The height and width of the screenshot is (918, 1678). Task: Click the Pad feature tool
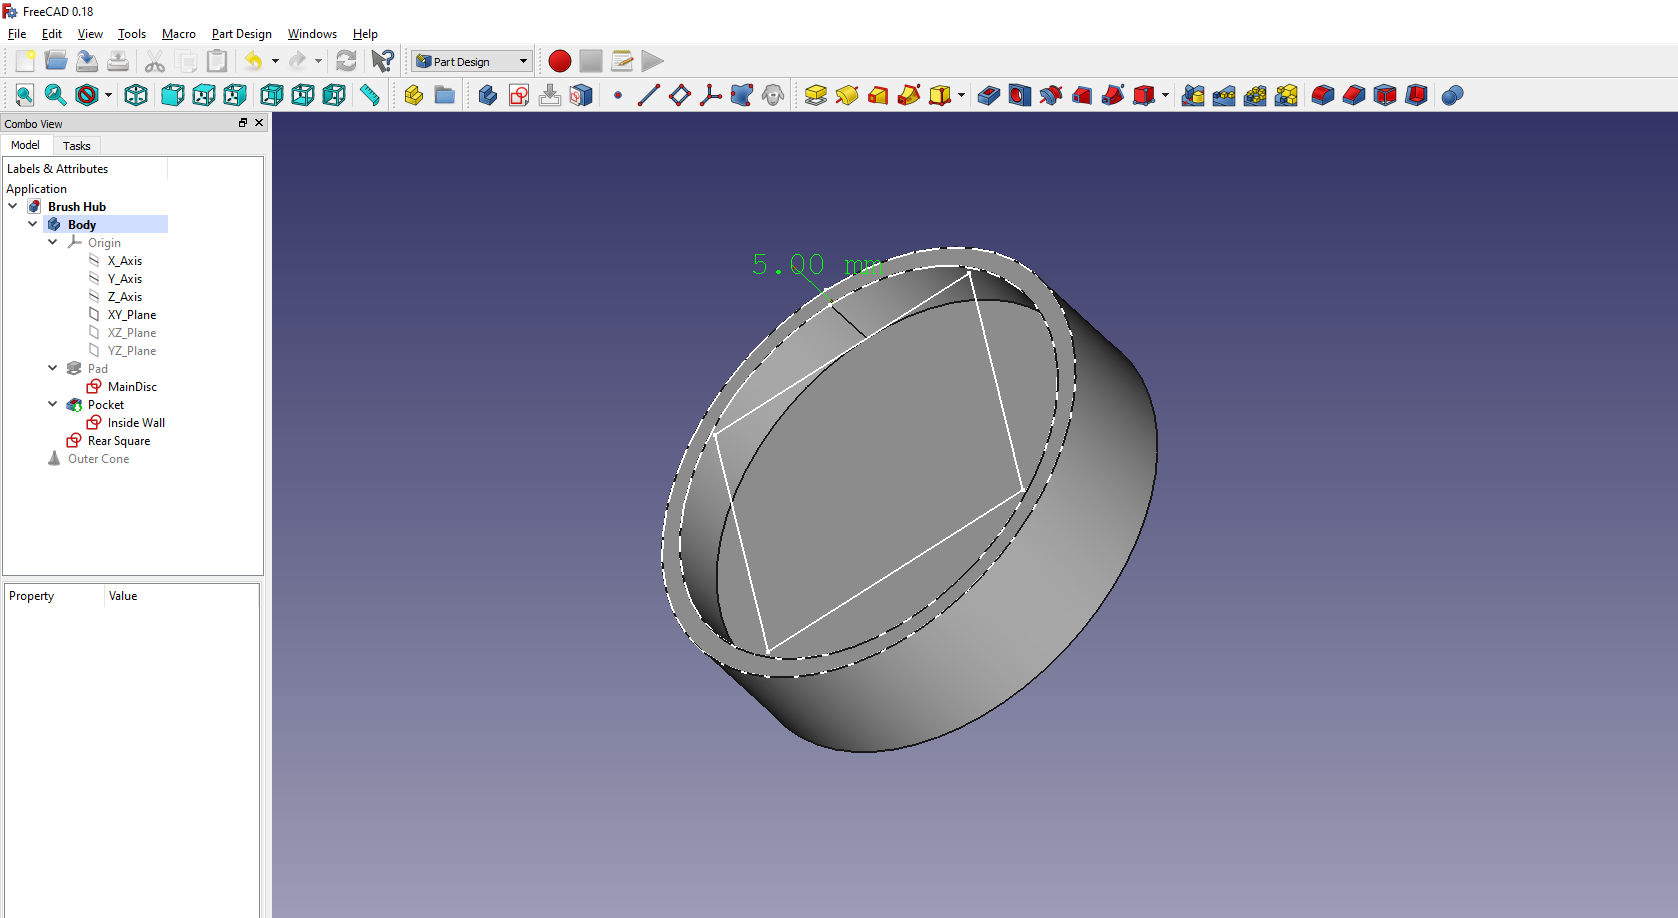(816, 95)
